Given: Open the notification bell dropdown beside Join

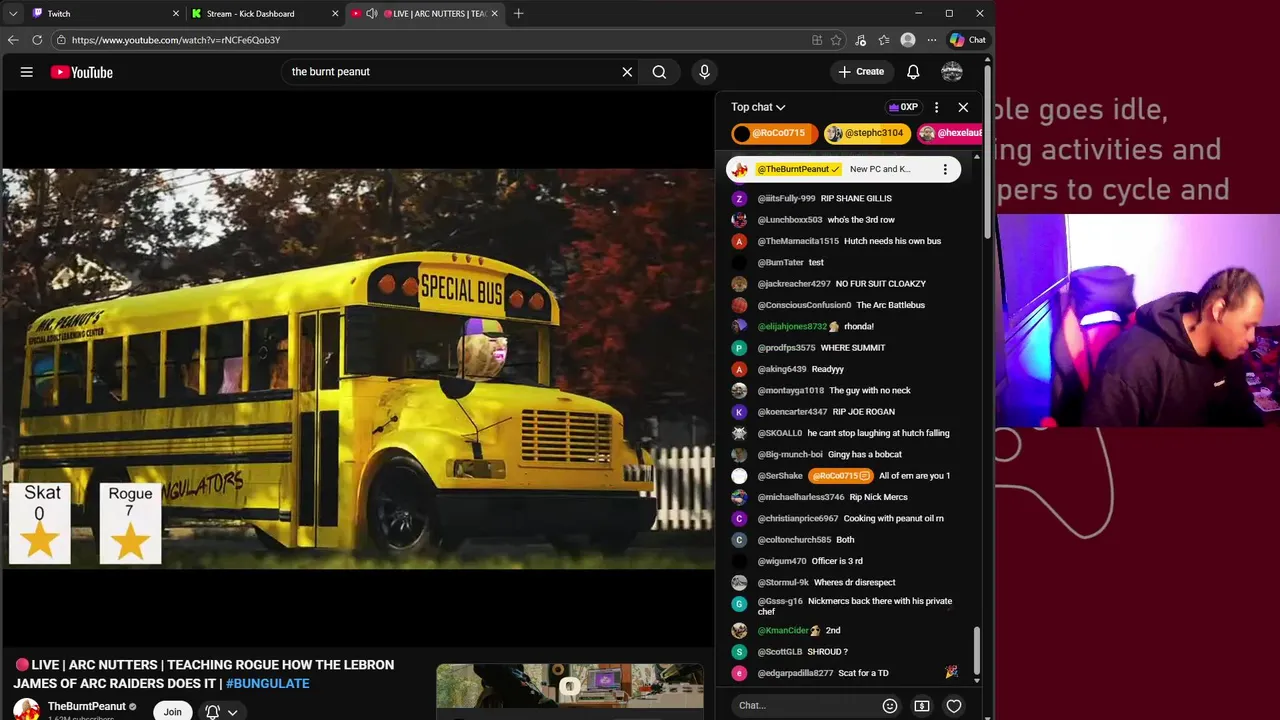Looking at the screenshot, I should [x=222, y=711].
